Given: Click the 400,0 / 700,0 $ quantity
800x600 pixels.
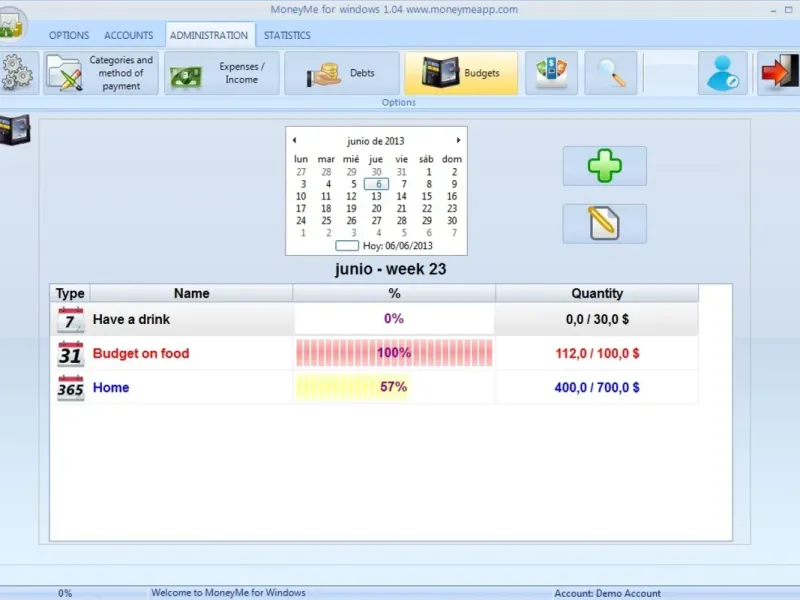Looking at the screenshot, I should [x=597, y=388].
